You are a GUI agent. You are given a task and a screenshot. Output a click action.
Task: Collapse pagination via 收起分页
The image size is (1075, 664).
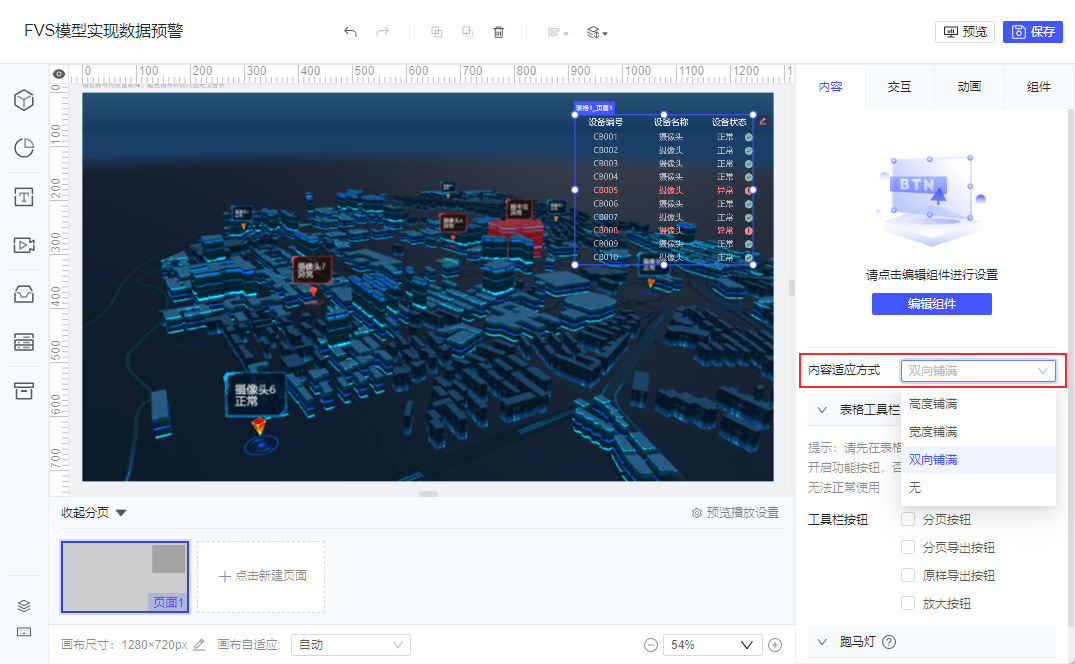[93, 513]
